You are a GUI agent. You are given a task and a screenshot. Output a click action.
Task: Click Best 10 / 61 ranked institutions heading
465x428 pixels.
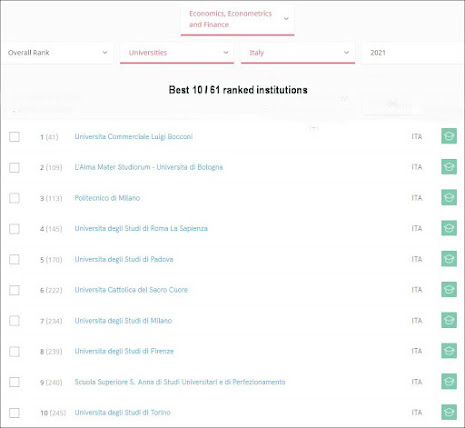click(x=238, y=90)
